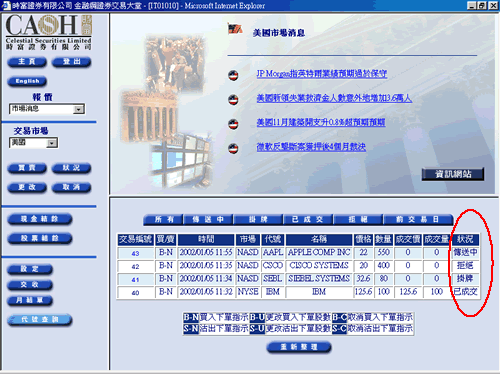This screenshot has width=500, height=374.
Task: Switch to the 傳送中 orders tab
Action: 208,219
